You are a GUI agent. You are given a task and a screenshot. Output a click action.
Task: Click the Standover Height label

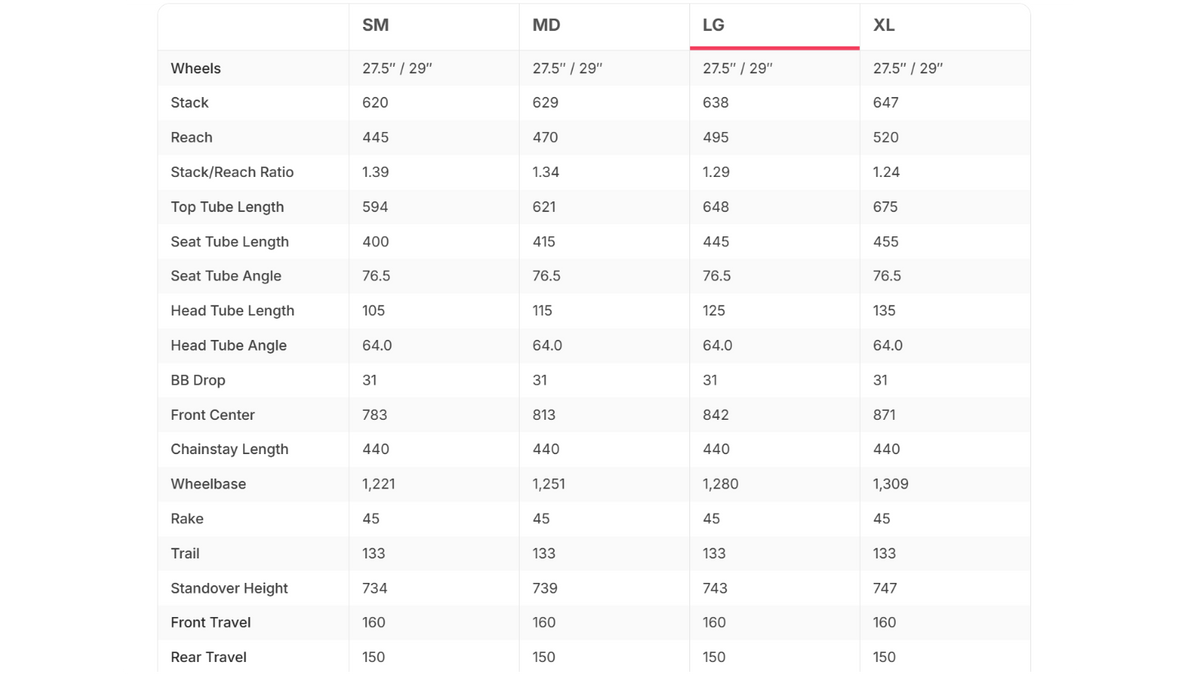click(229, 588)
